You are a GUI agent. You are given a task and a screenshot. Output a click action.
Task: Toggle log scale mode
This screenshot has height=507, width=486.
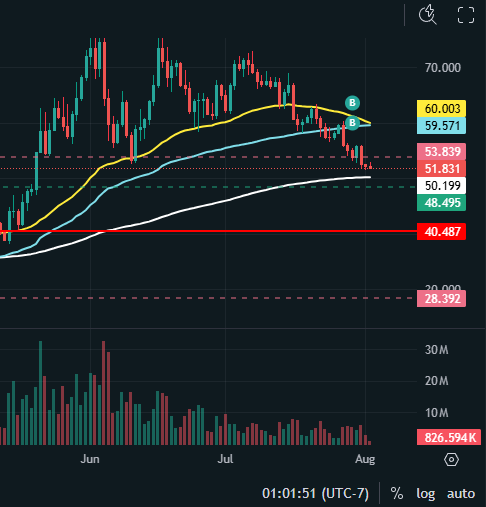coord(426,493)
